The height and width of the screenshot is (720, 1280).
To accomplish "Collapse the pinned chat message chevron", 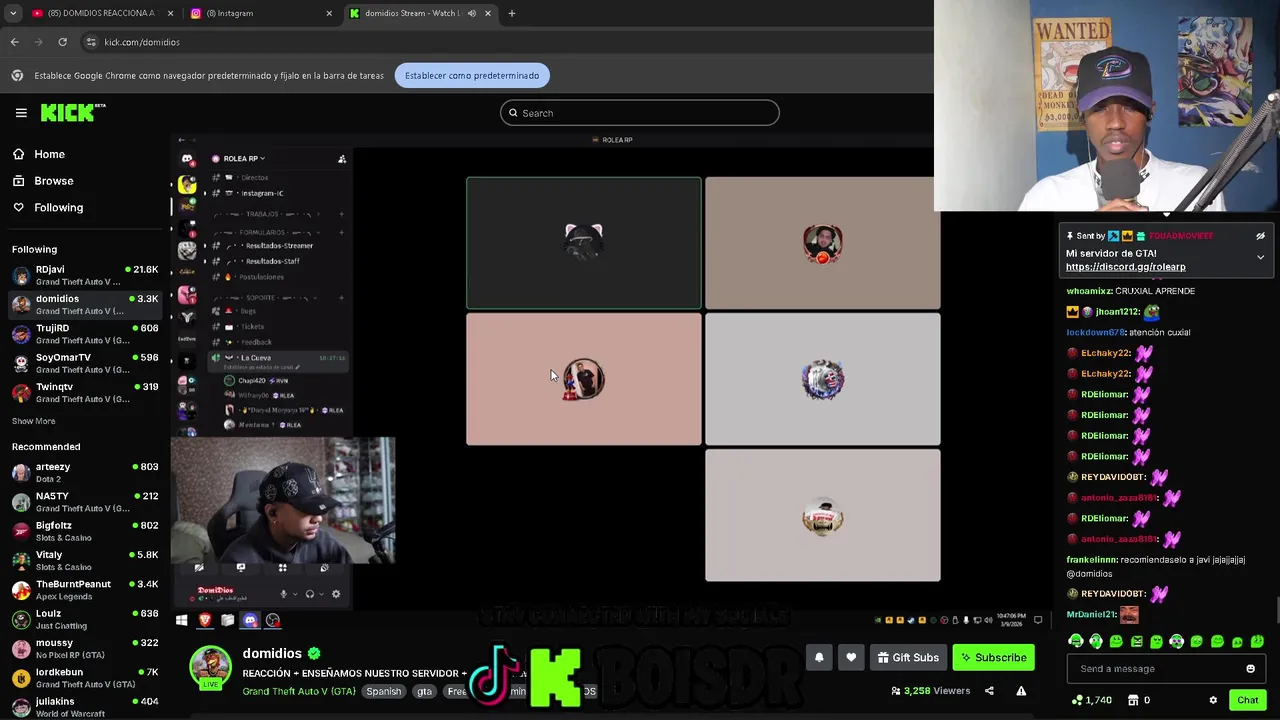I will click(1260, 257).
